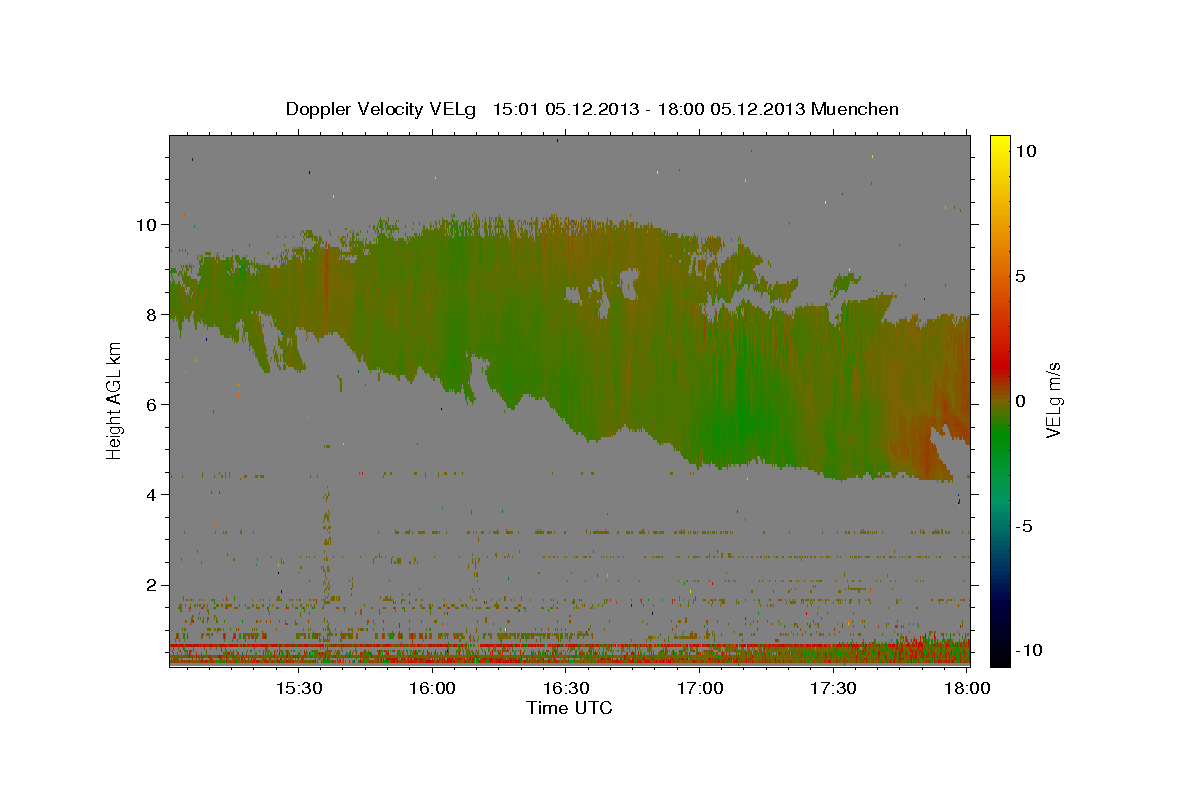Viewport: 1200px width, 800px height.
Task: Click the 16:00 time tick label
Action: click(433, 688)
